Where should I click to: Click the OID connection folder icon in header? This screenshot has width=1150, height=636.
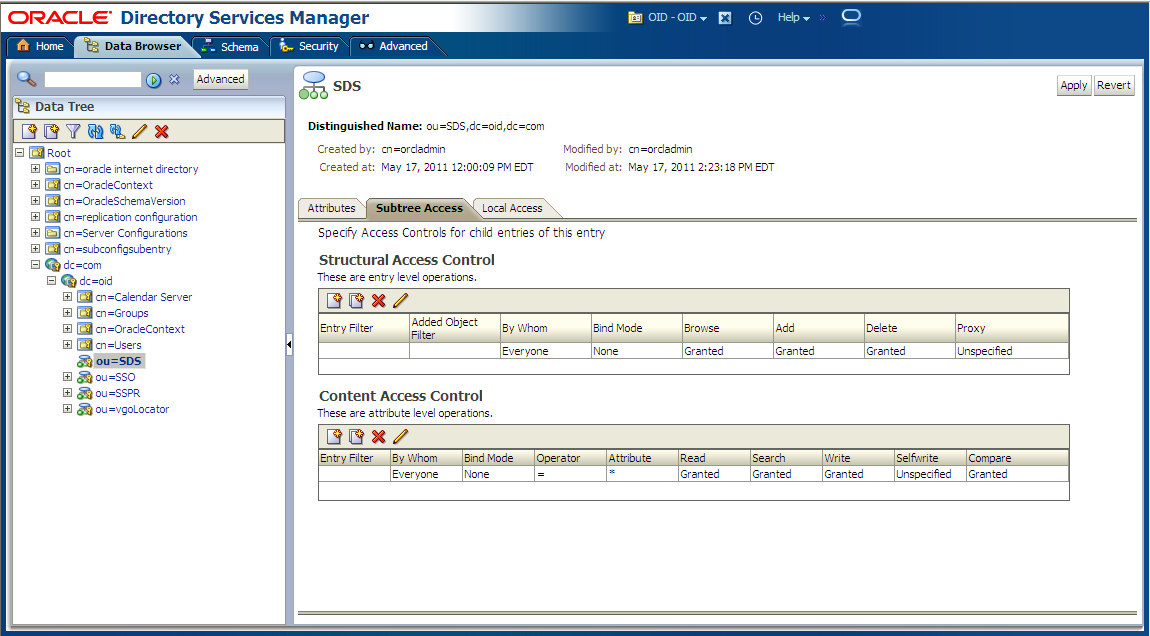pos(636,18)
